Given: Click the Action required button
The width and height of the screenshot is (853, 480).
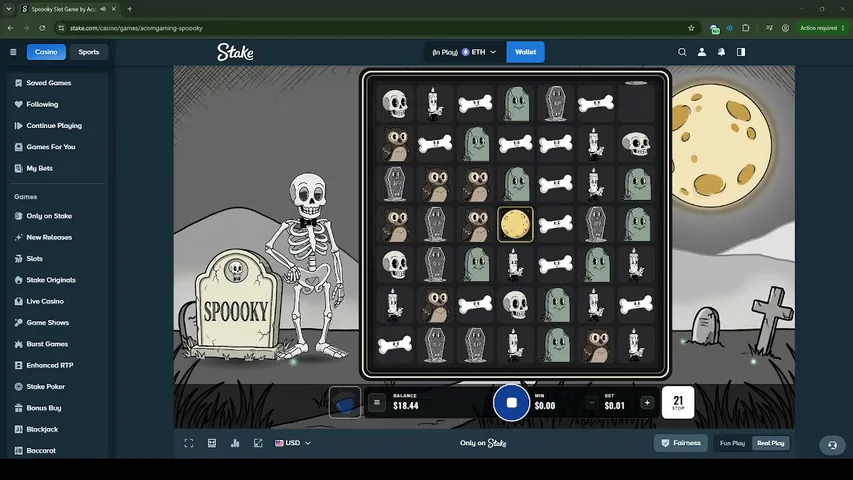Looking at the screenshot, I should 822,28.
